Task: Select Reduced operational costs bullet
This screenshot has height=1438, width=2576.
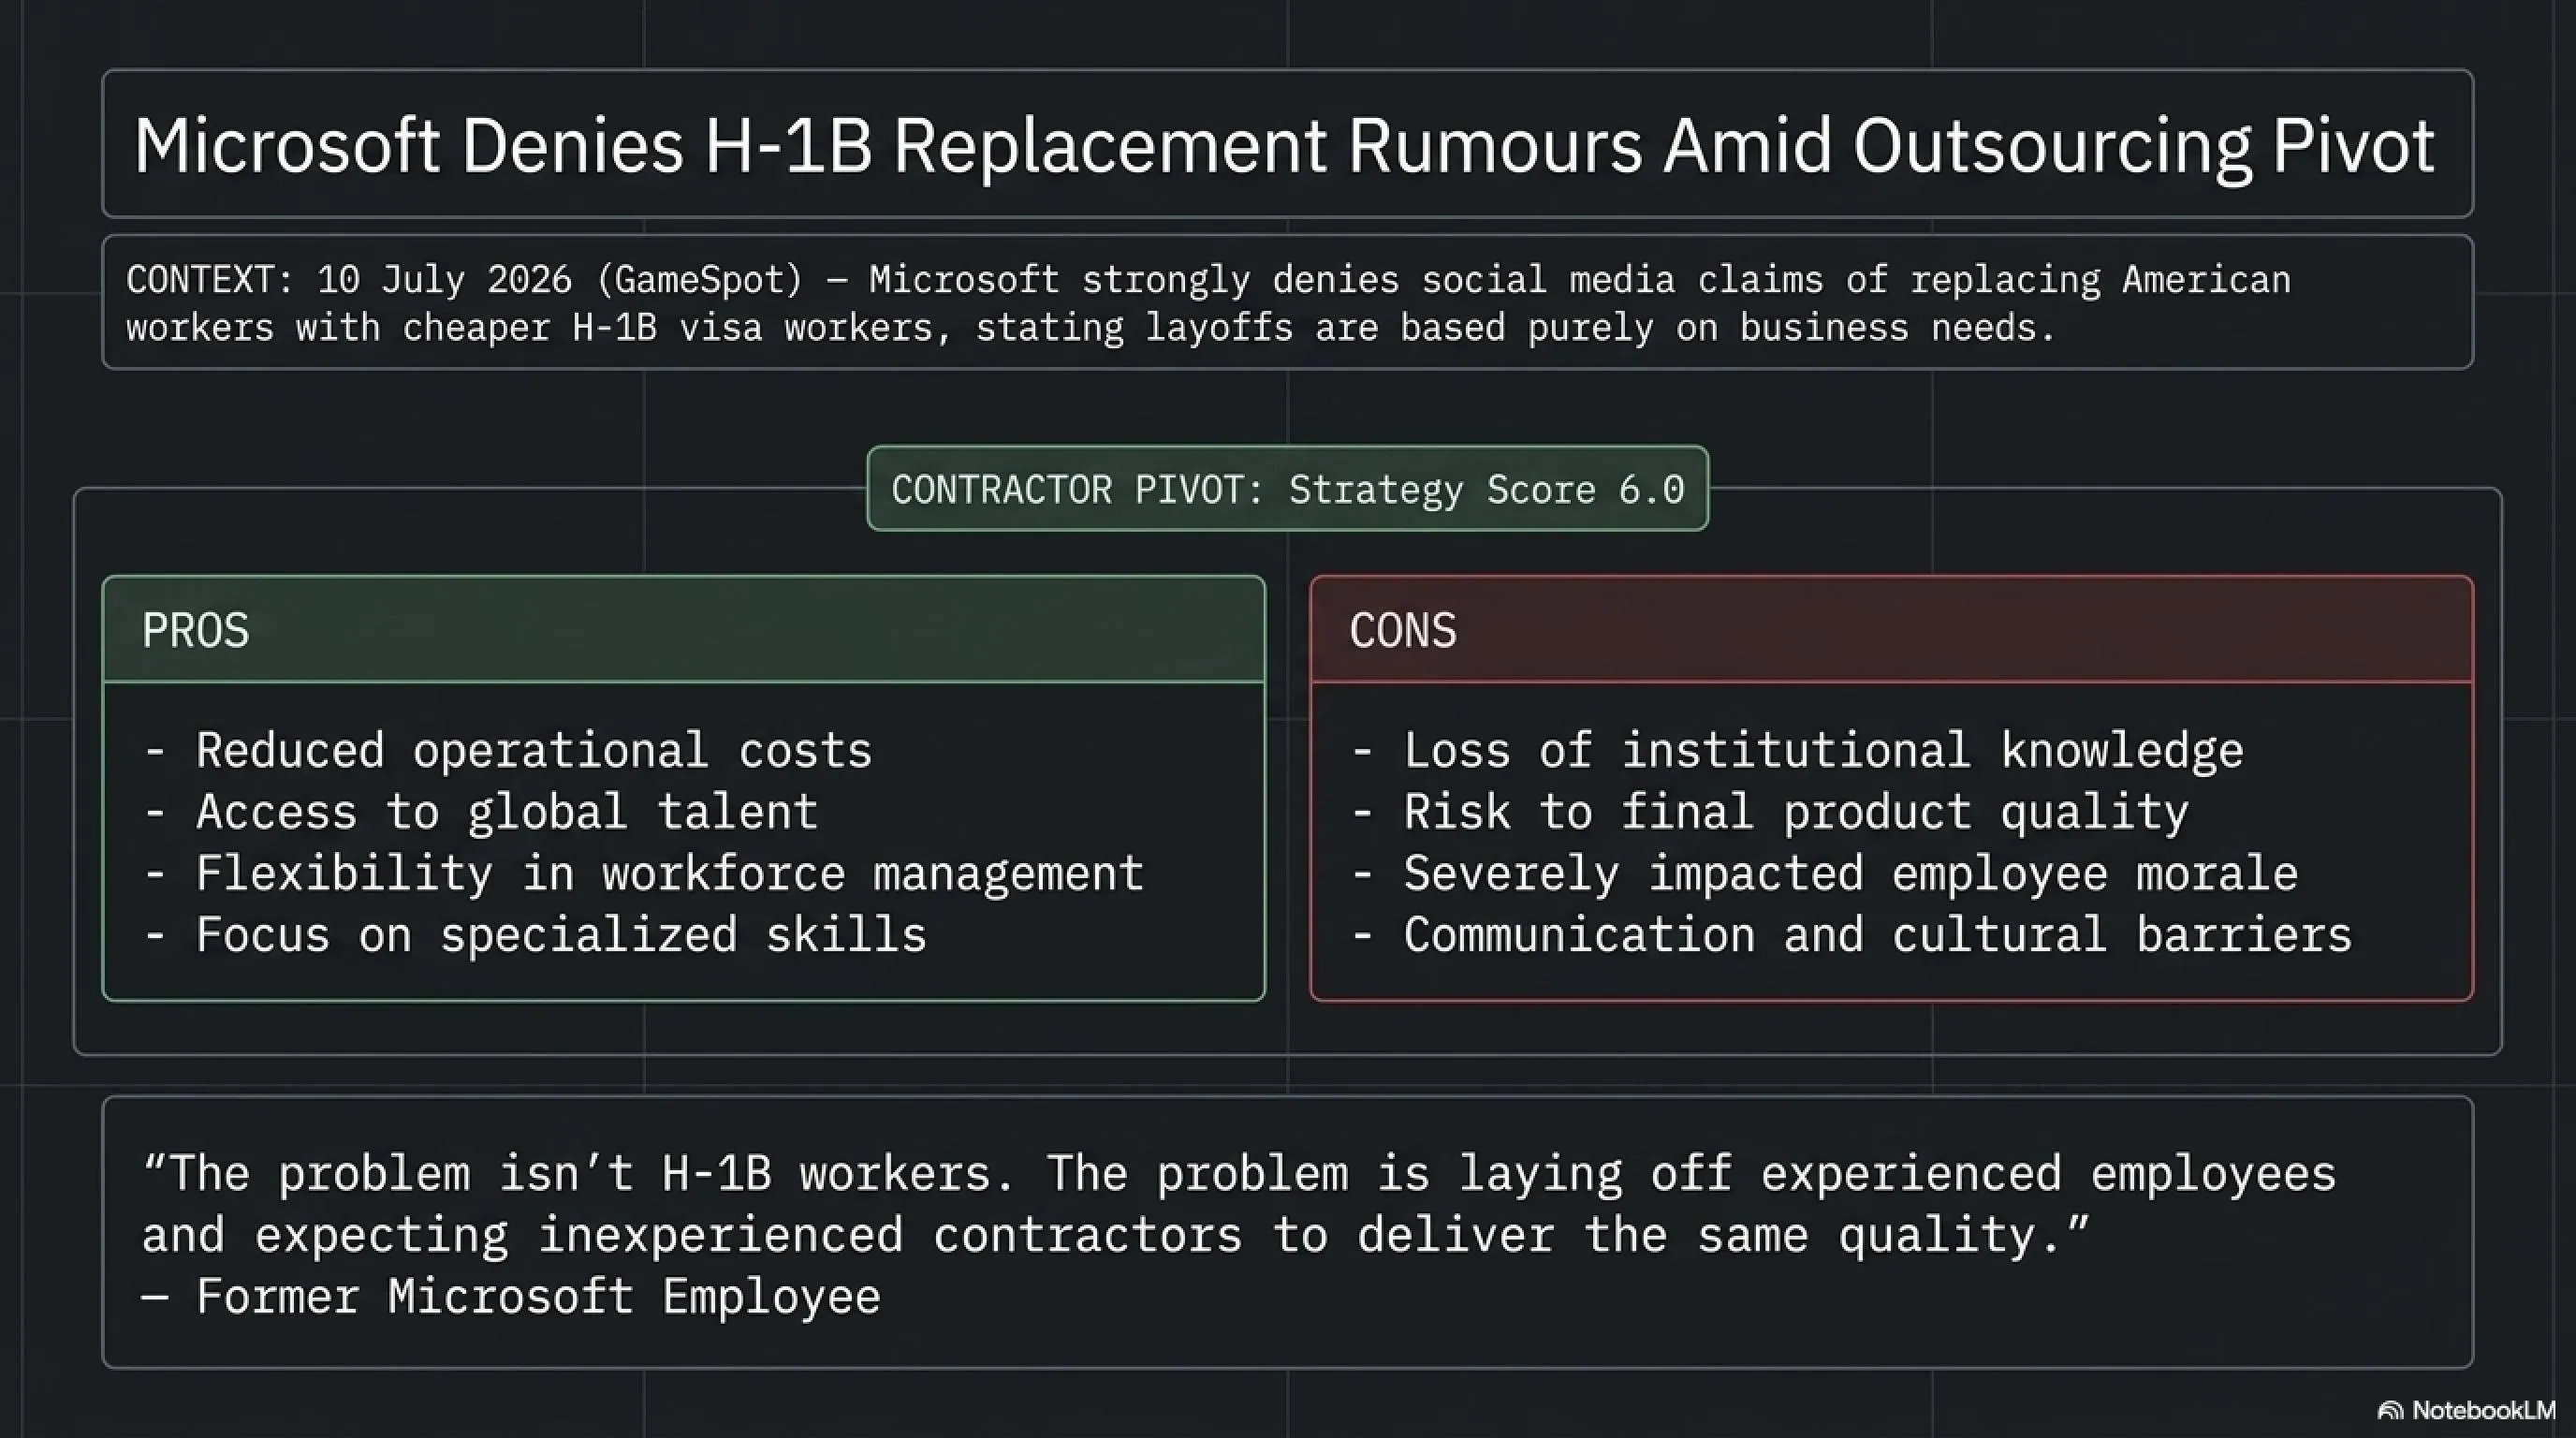Action: tap(508, 751)
